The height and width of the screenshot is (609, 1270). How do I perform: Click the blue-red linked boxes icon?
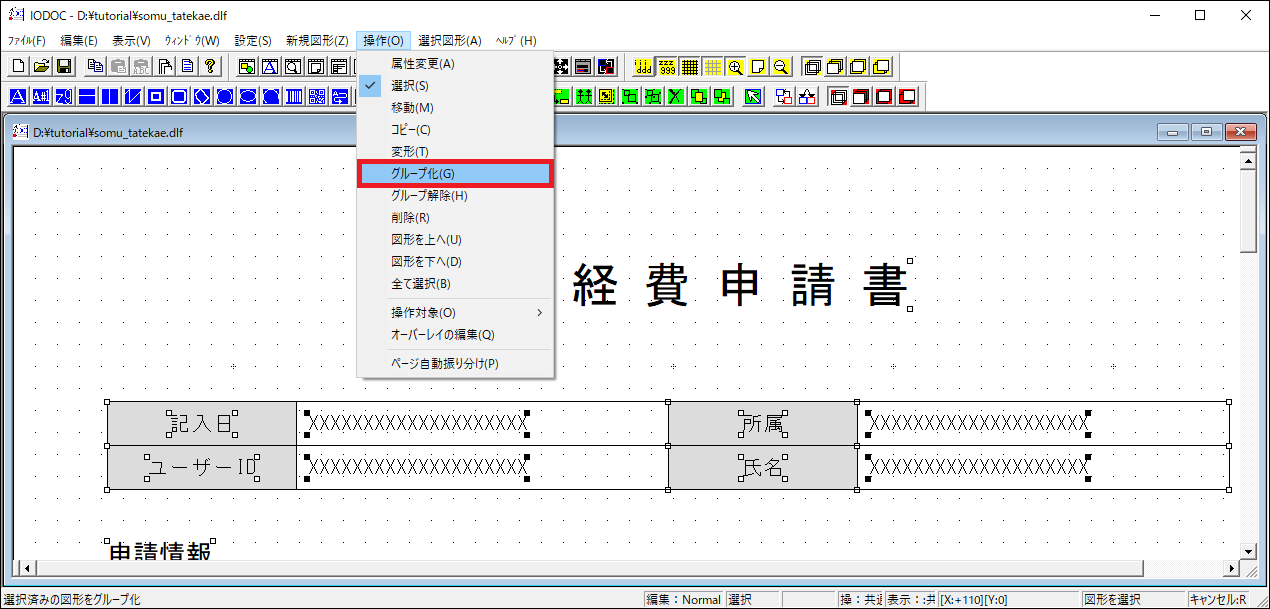click(784, 97)
